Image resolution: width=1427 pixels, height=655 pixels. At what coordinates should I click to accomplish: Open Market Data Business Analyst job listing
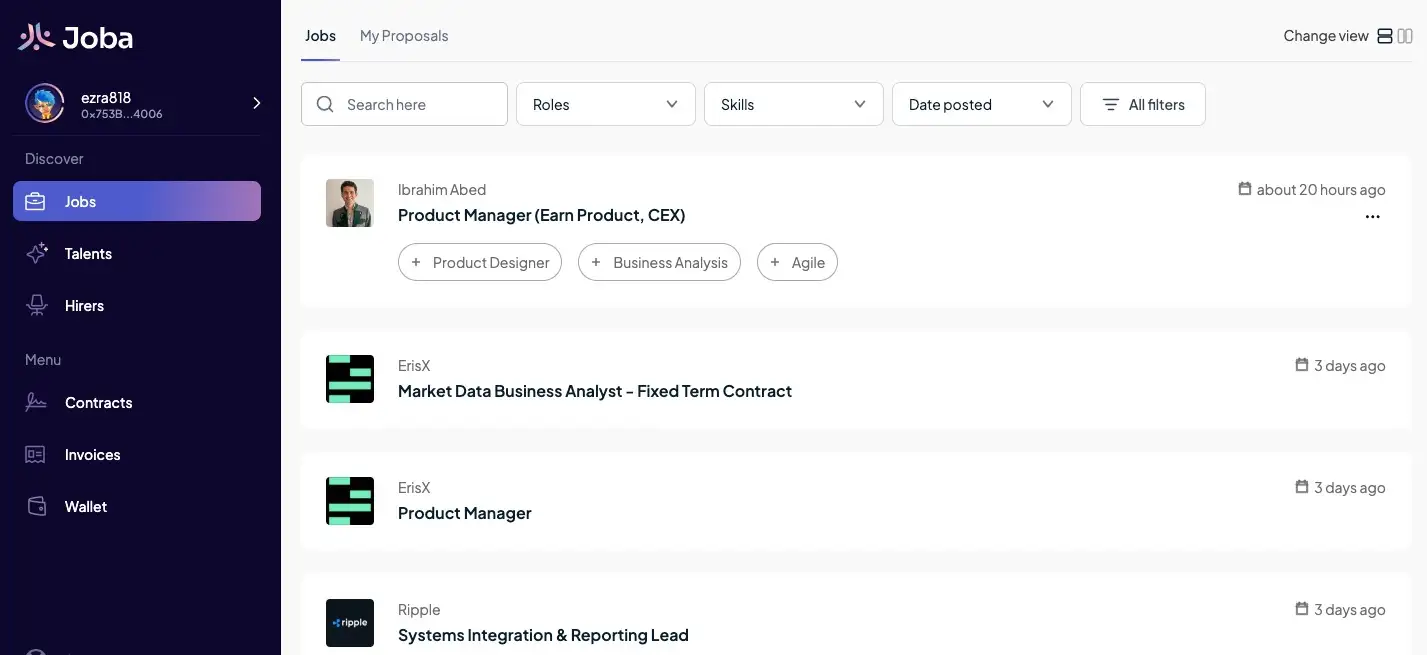[x=594, y=391]
